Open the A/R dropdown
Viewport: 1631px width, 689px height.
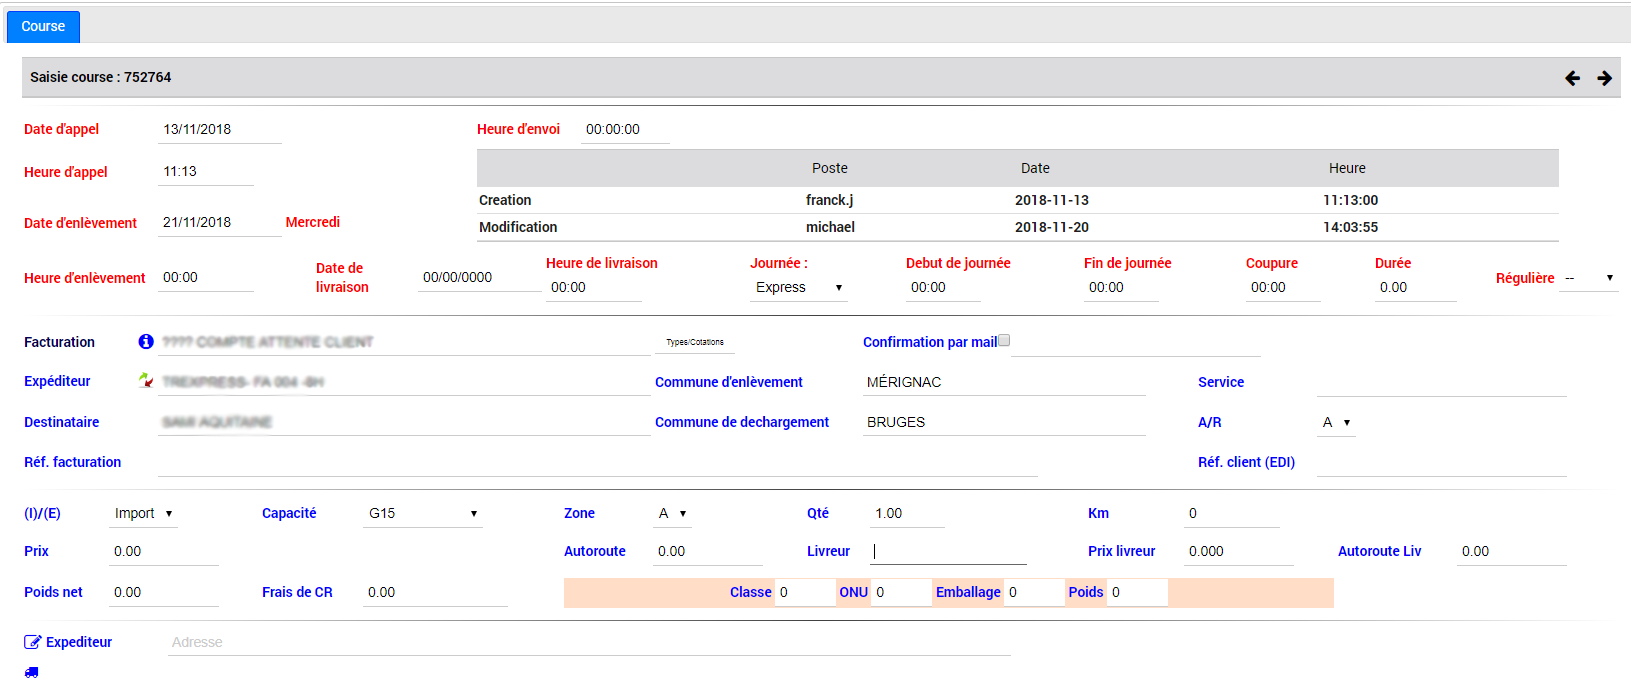coord(1337,422)
